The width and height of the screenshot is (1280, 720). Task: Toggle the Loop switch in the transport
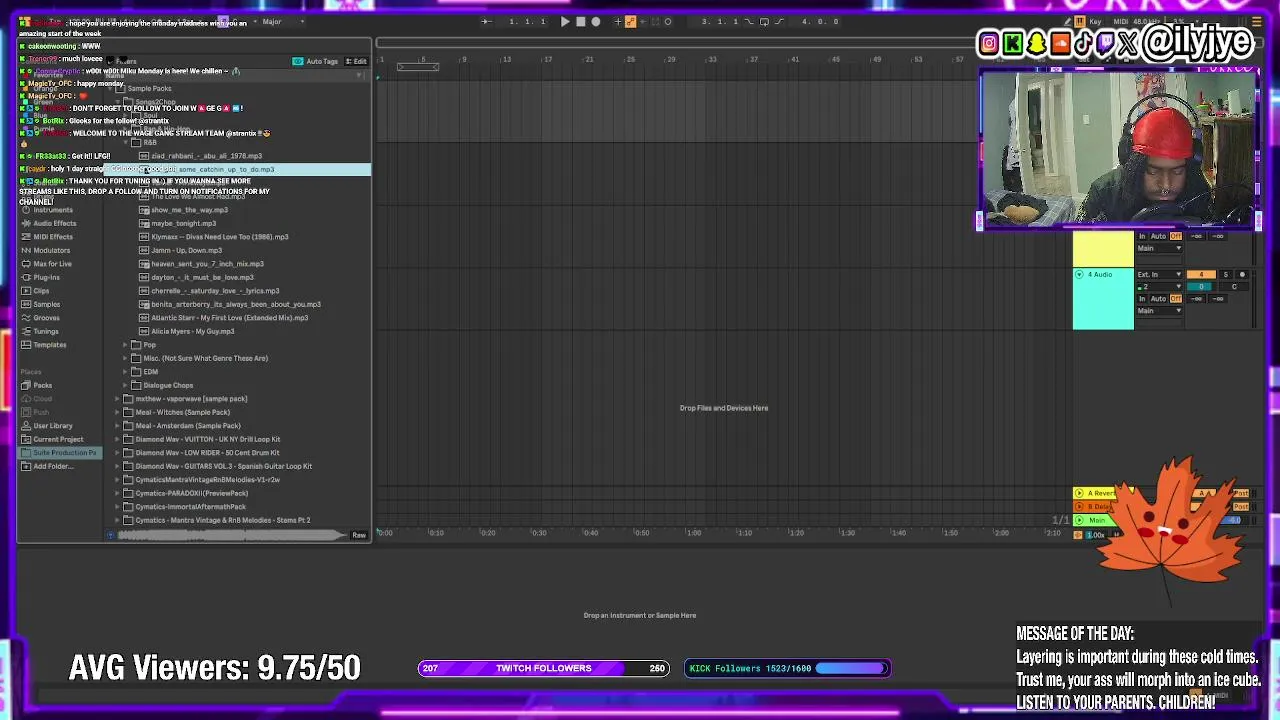point(763,21)
